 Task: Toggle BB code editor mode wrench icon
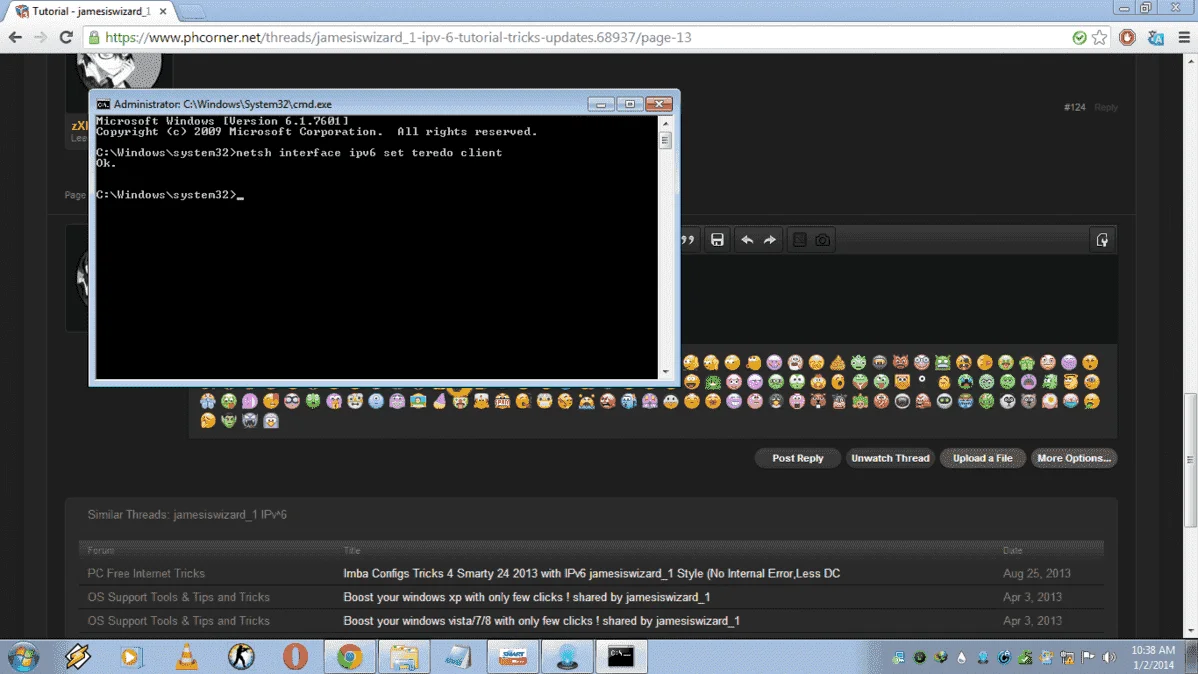click(1102, 240)
